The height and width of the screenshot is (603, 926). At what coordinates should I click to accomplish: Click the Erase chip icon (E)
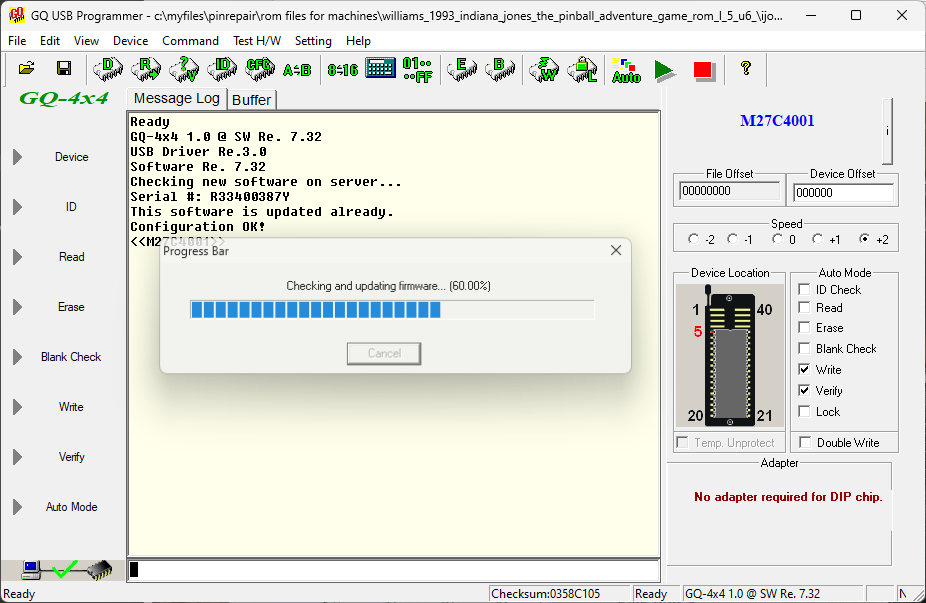(x=462, y=69)
